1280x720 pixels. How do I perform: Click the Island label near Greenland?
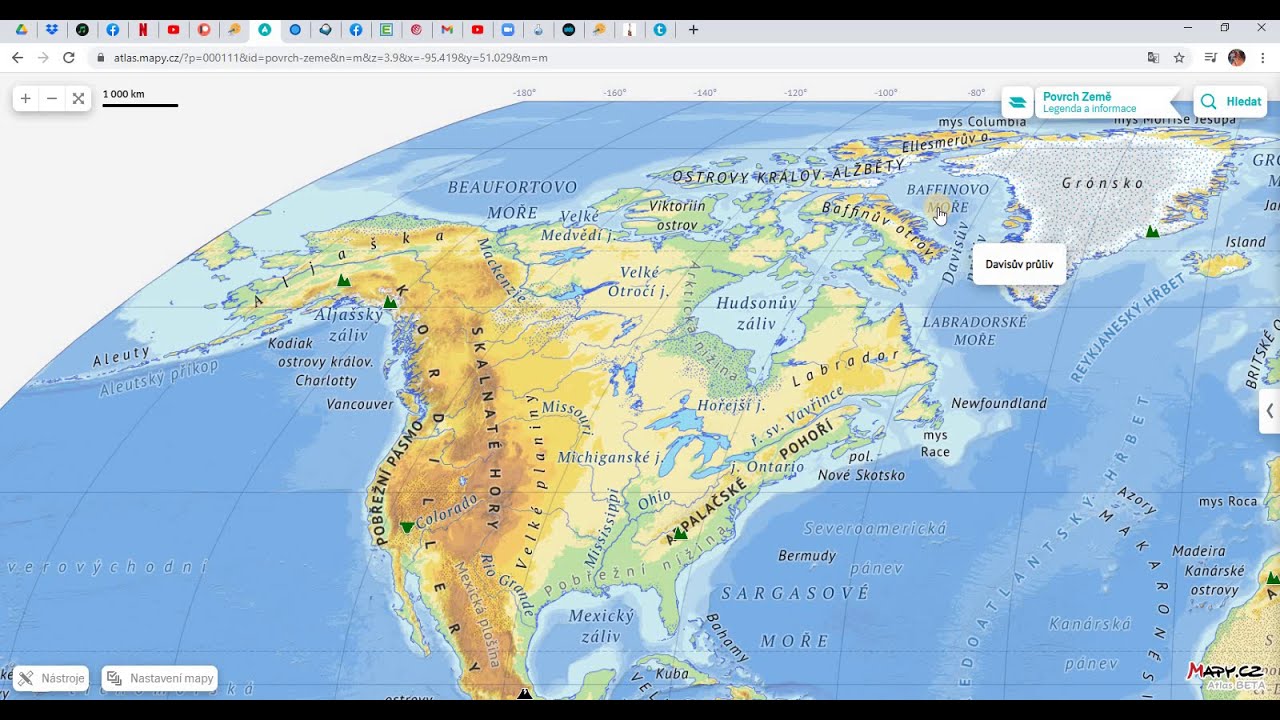tap(1246, 242)
